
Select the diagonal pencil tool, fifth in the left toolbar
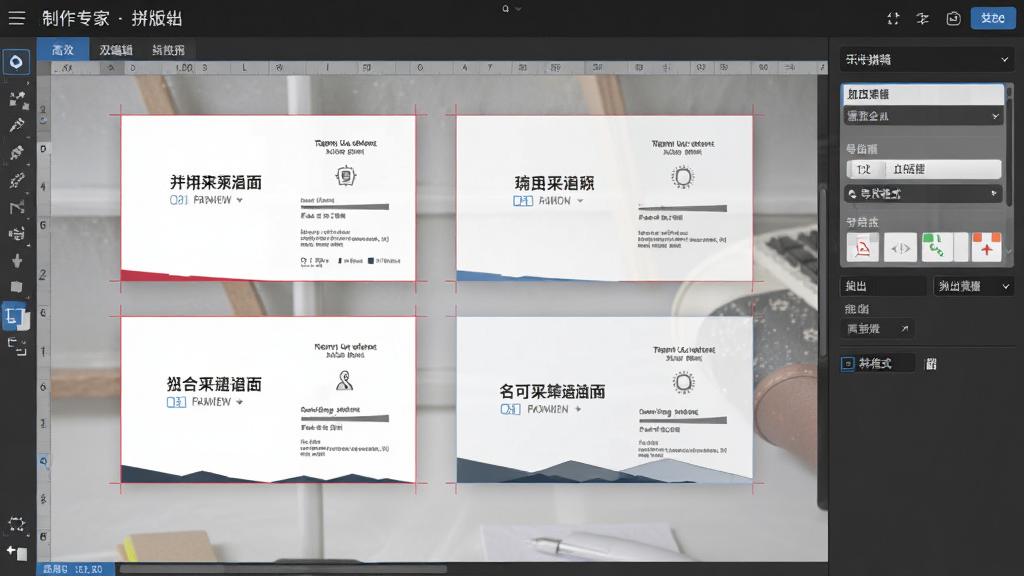pos(17,180)
